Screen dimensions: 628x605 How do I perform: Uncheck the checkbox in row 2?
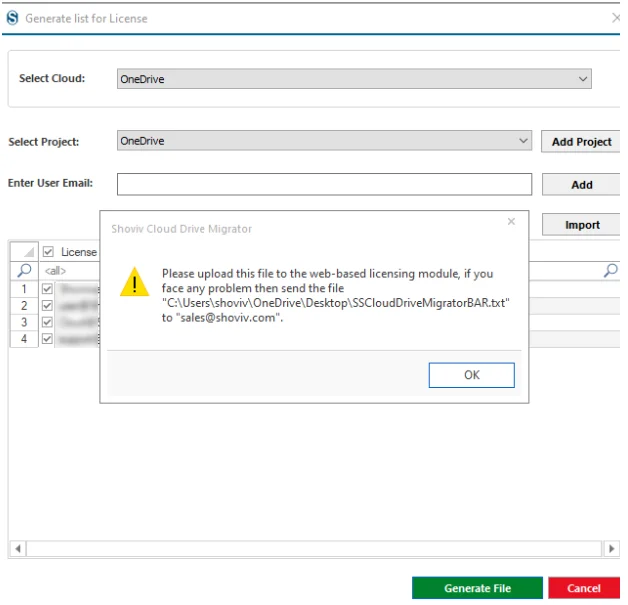tap(47, 306)
